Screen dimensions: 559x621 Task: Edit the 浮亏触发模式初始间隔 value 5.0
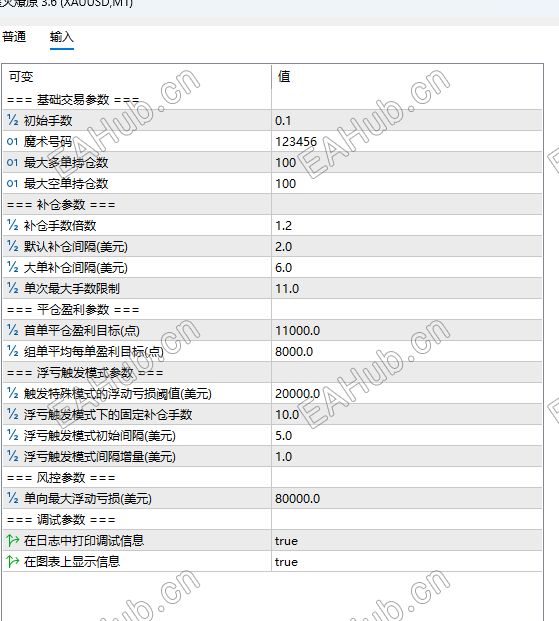click(x=407, y=435)
